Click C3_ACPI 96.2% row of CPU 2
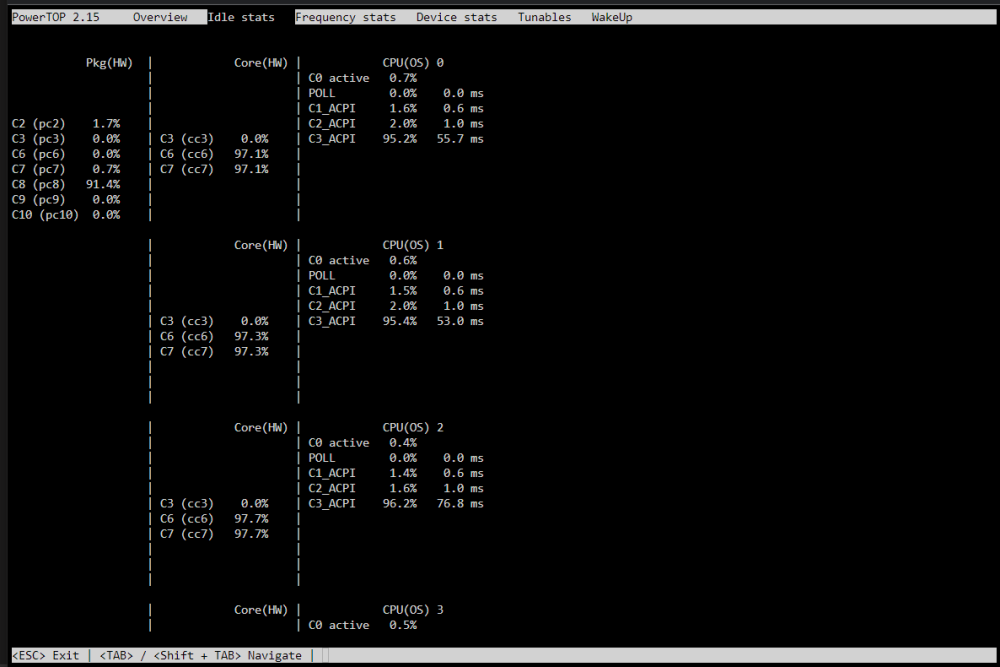 (395, 504)
